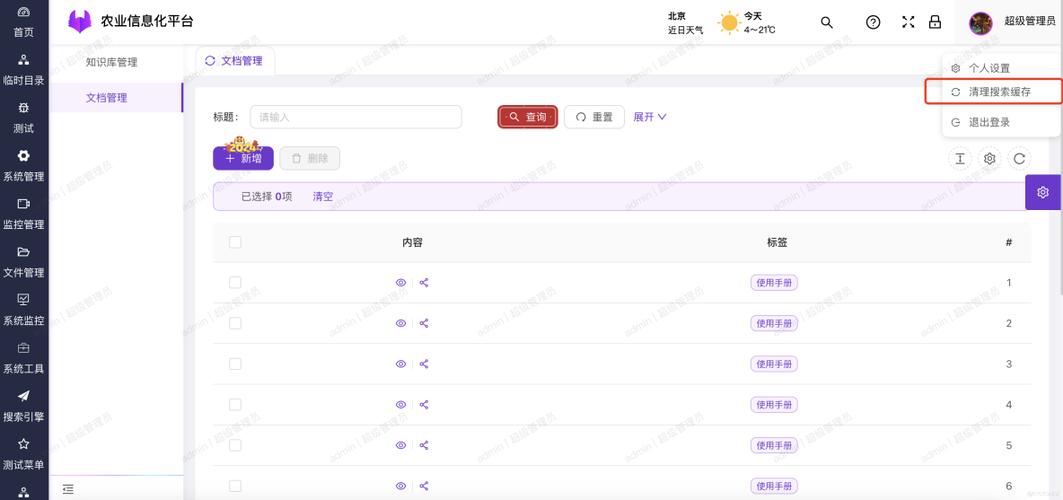Viewport: 1063px width, 500px height.
Task: Share document in row 3
Action: tap(424, 364)
